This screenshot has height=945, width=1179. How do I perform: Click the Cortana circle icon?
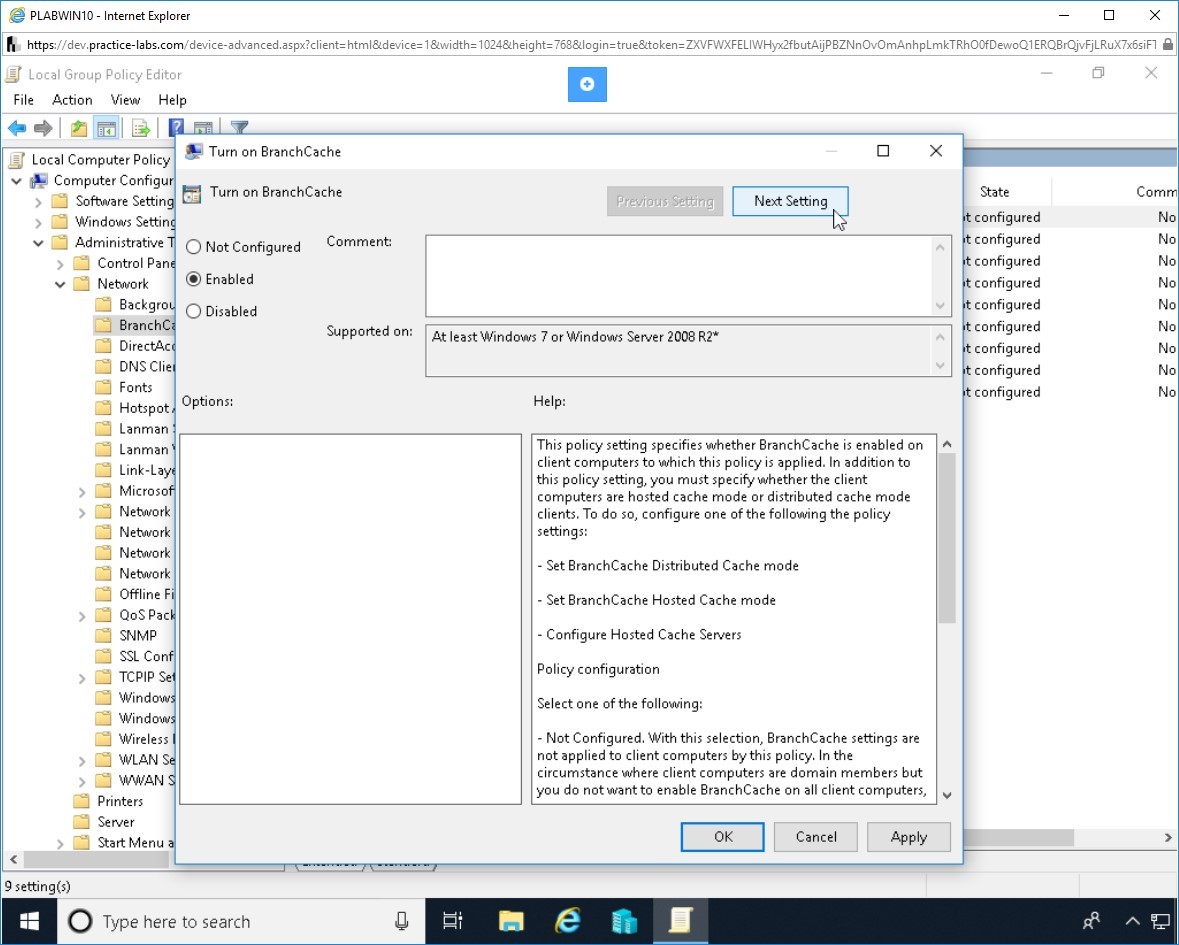[x=80, y=921]
